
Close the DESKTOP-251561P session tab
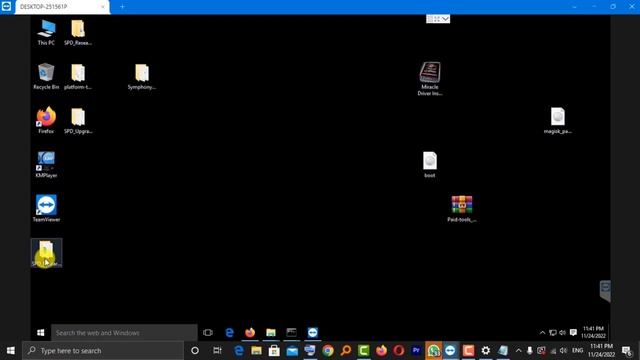(x=102, y=7)
